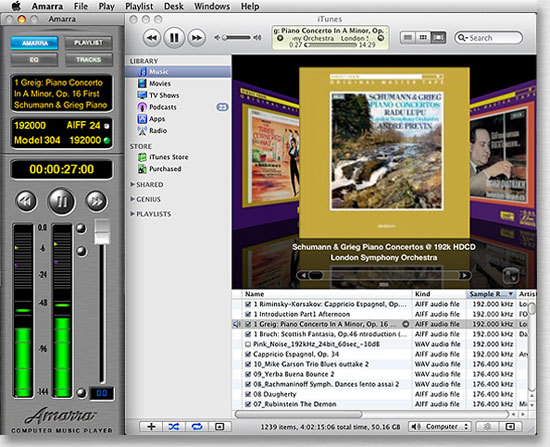Uncheck the Capriccio Espagnol, Op. 34 track
Viewport: 550px width, 447px height.
[x=248, y=354]
